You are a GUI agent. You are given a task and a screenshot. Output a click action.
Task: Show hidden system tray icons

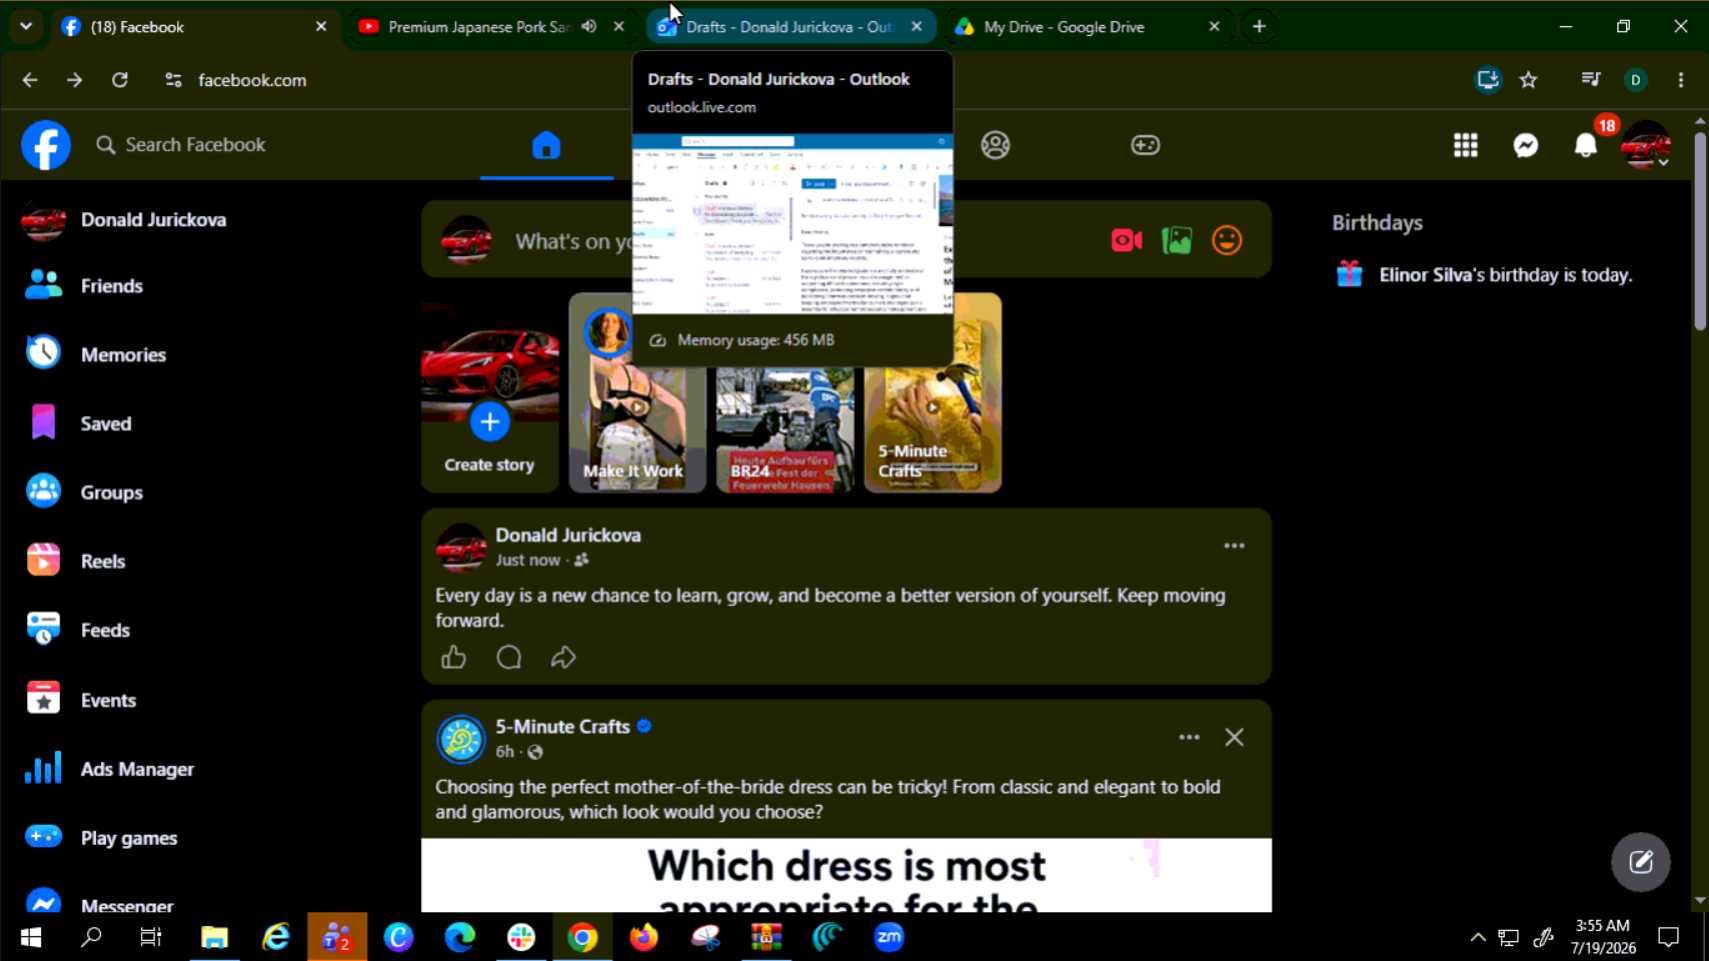[1477, 937]
